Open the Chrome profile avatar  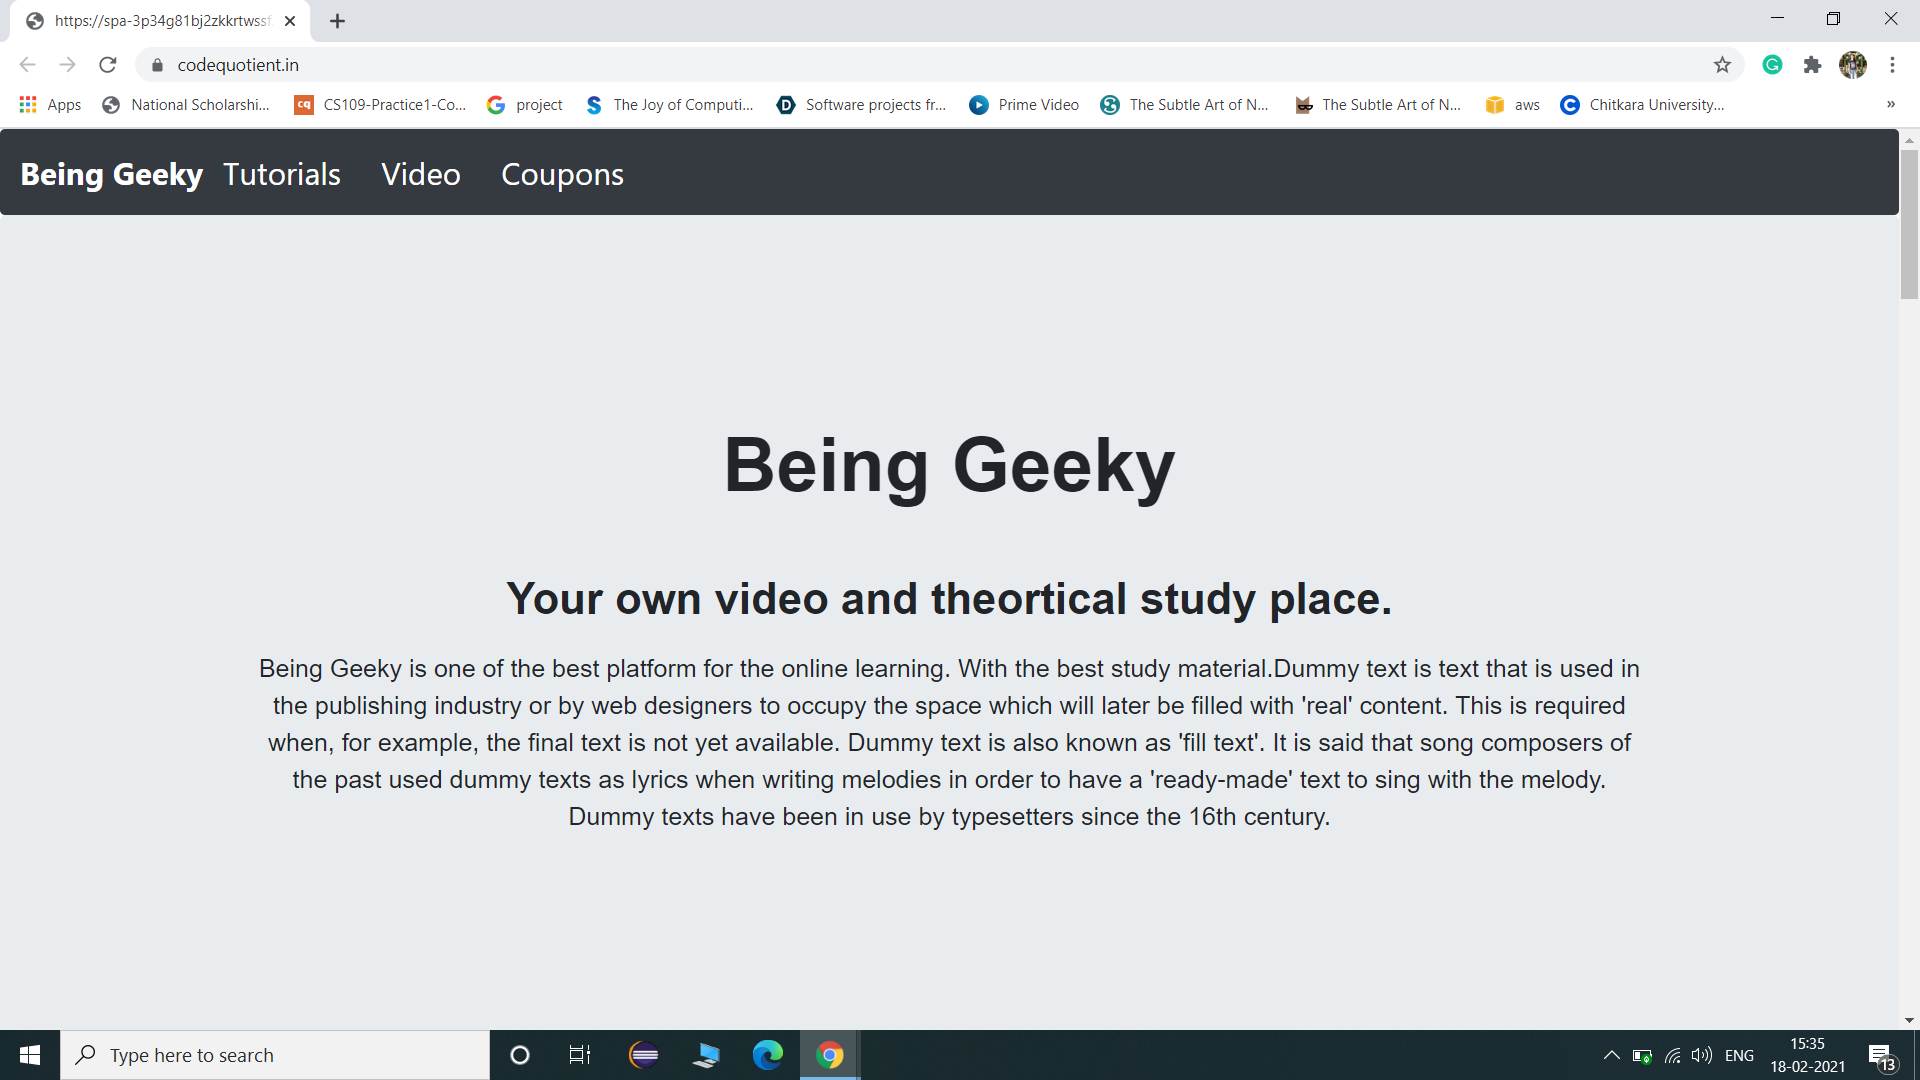(1852, 65)
